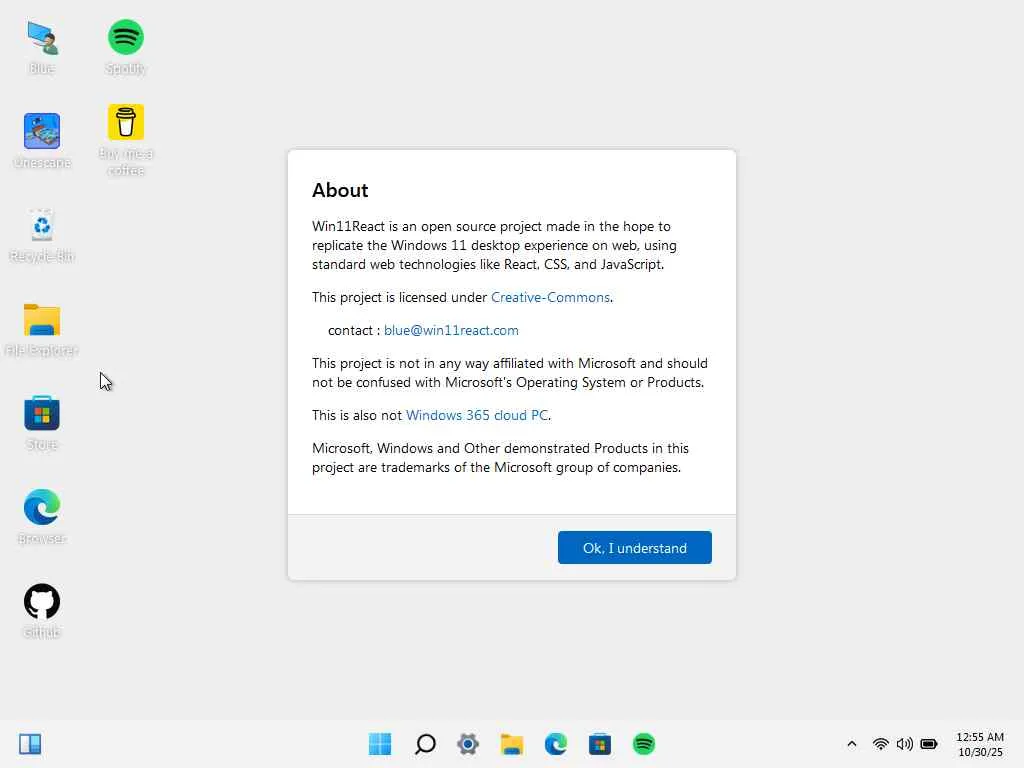Open the clock and date panel
The height and width of the screenshot is (768, 1024).
pyautogui.click(x=980, y=744)
